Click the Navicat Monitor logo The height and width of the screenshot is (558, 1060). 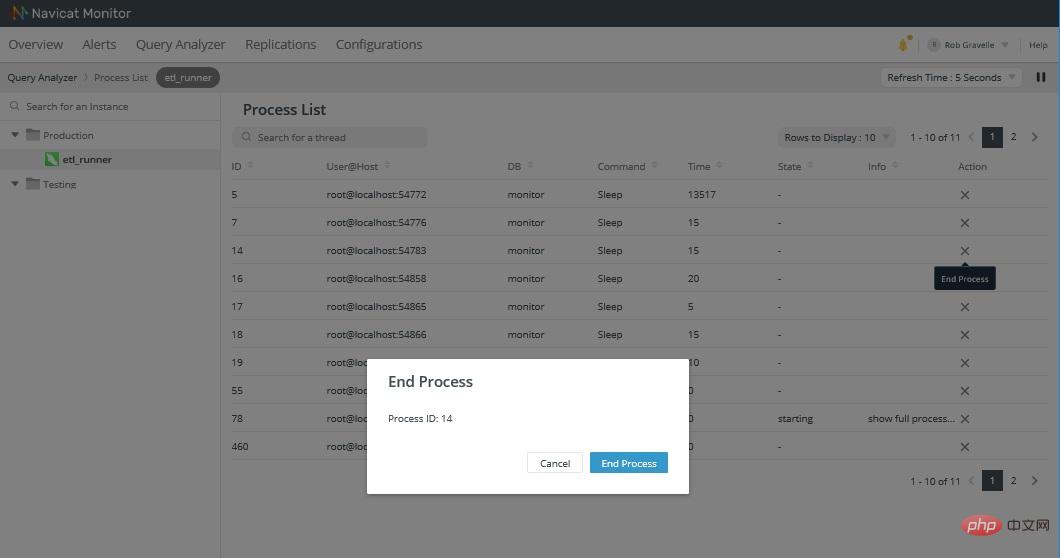[x=18, y=13]
